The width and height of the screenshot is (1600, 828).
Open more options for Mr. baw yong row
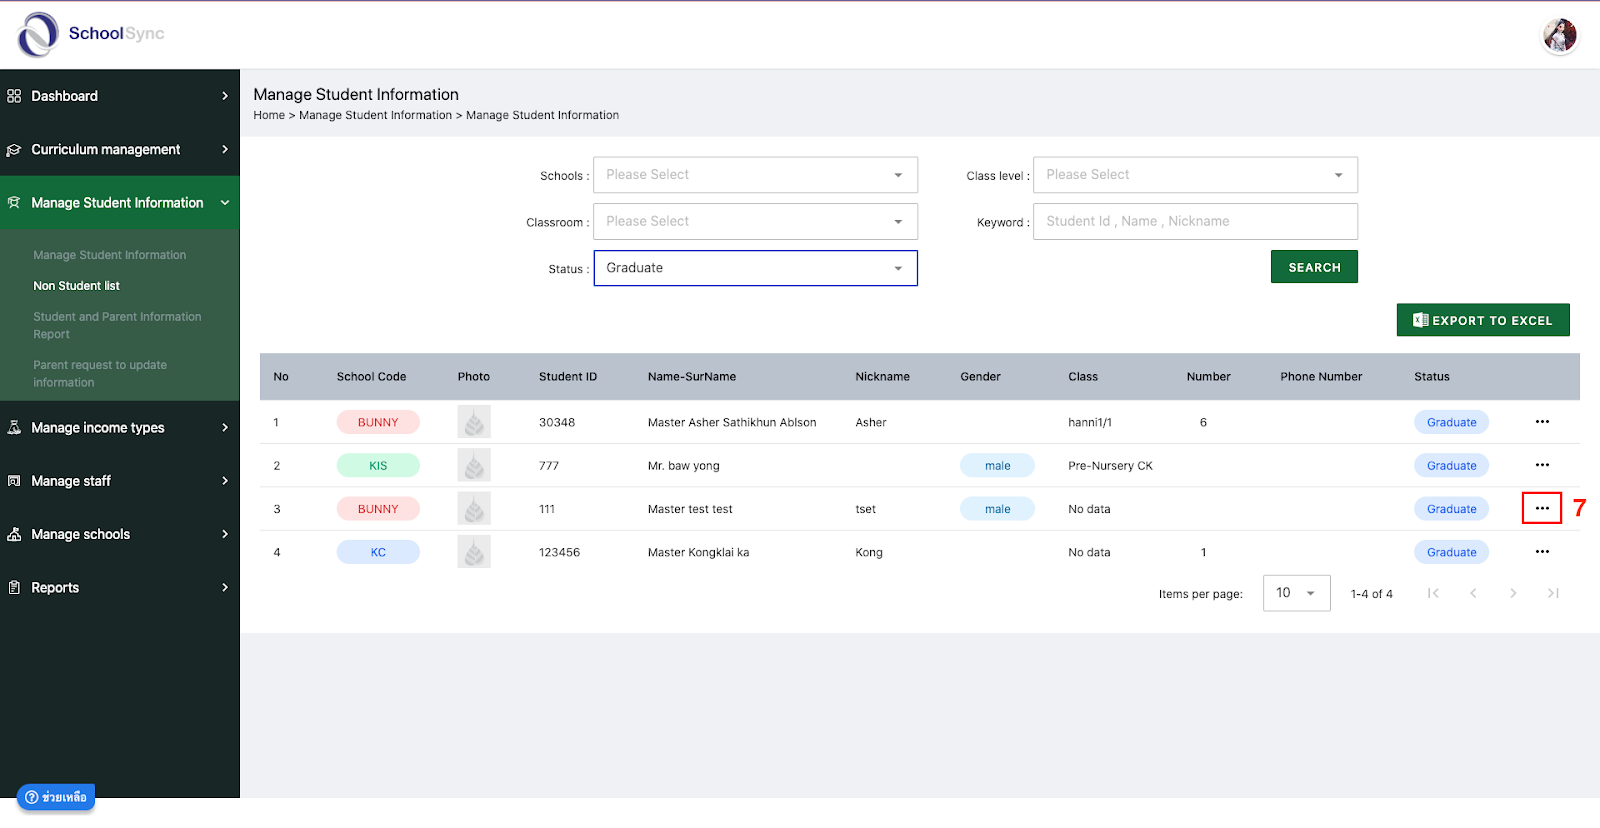1542,465
